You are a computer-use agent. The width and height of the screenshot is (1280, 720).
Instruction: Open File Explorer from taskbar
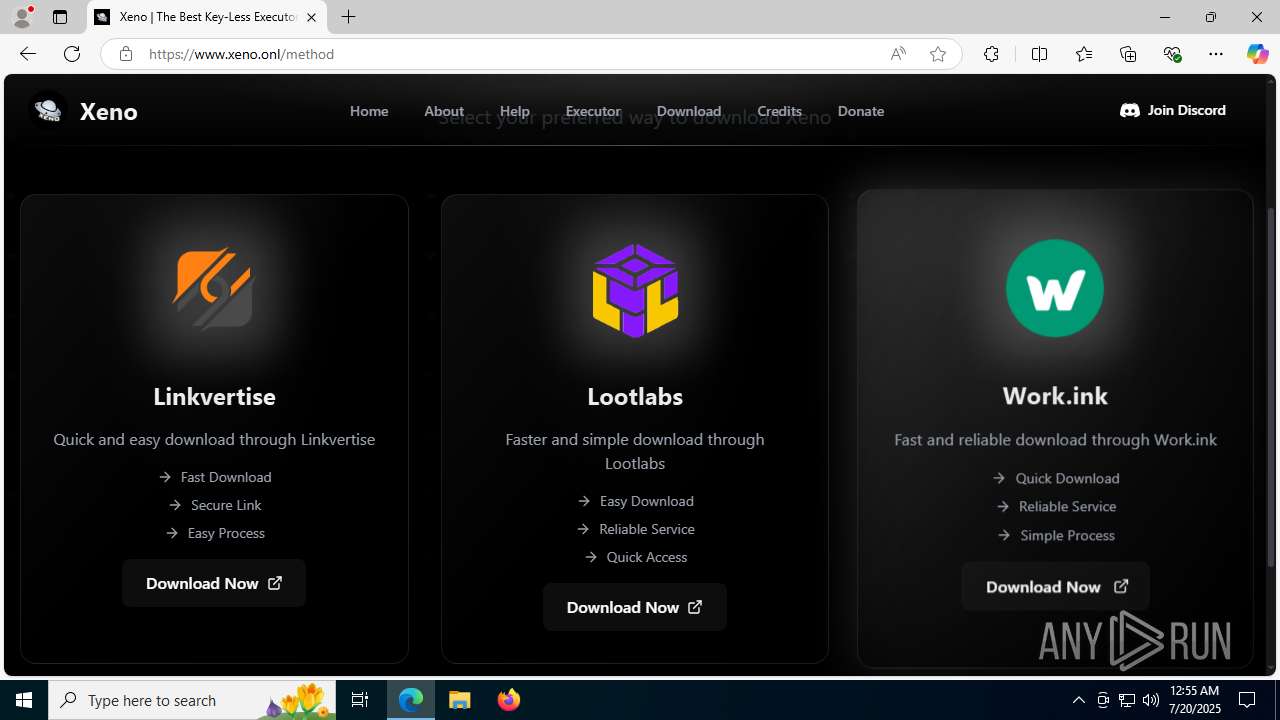click(460, 700)
